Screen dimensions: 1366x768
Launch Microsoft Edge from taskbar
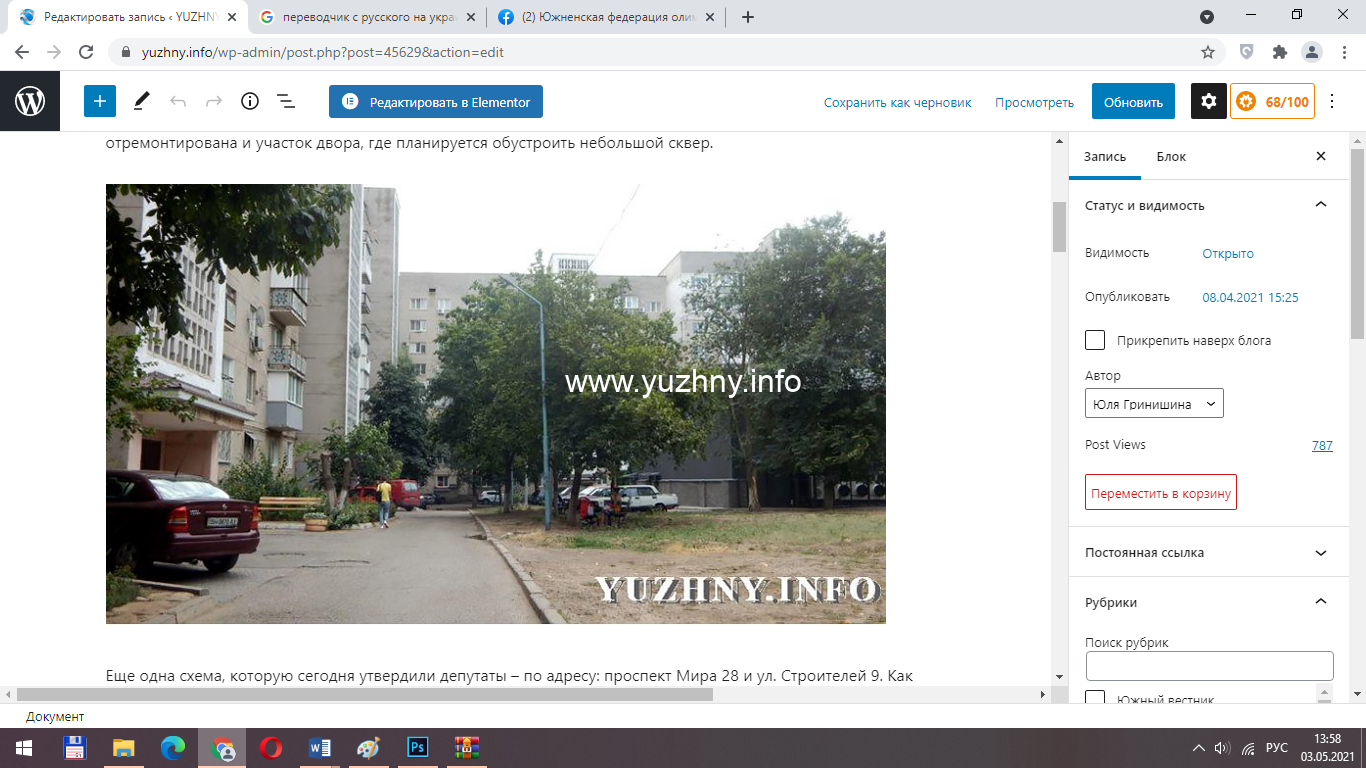click(173, 748)
